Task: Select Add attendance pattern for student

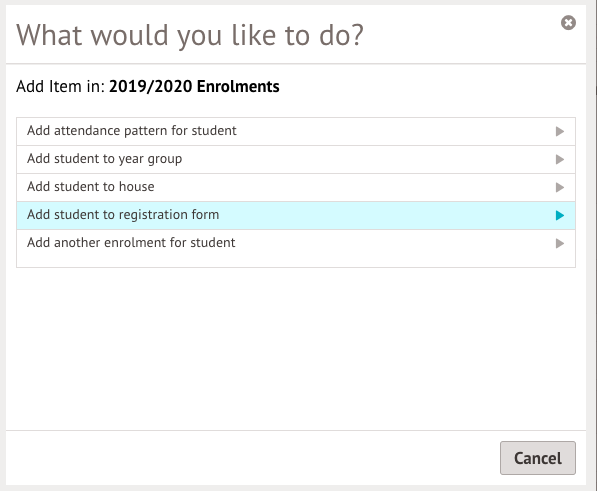Action: click(296, 131)
